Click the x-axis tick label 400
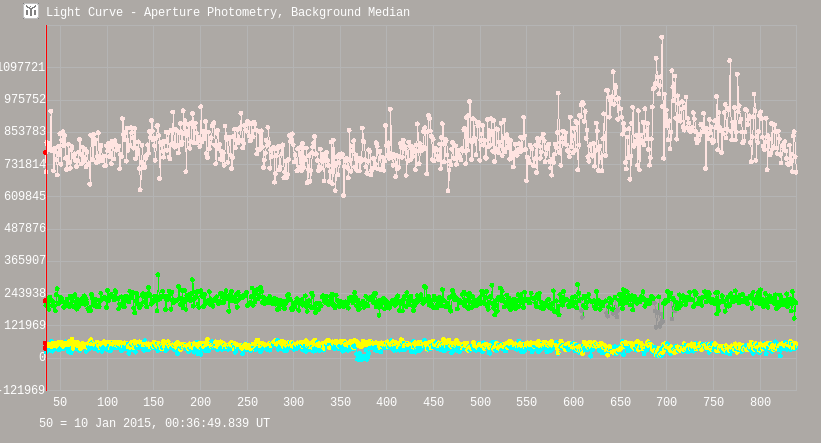The width and height of the screenshot is (821, 443). tap(387, 402)
